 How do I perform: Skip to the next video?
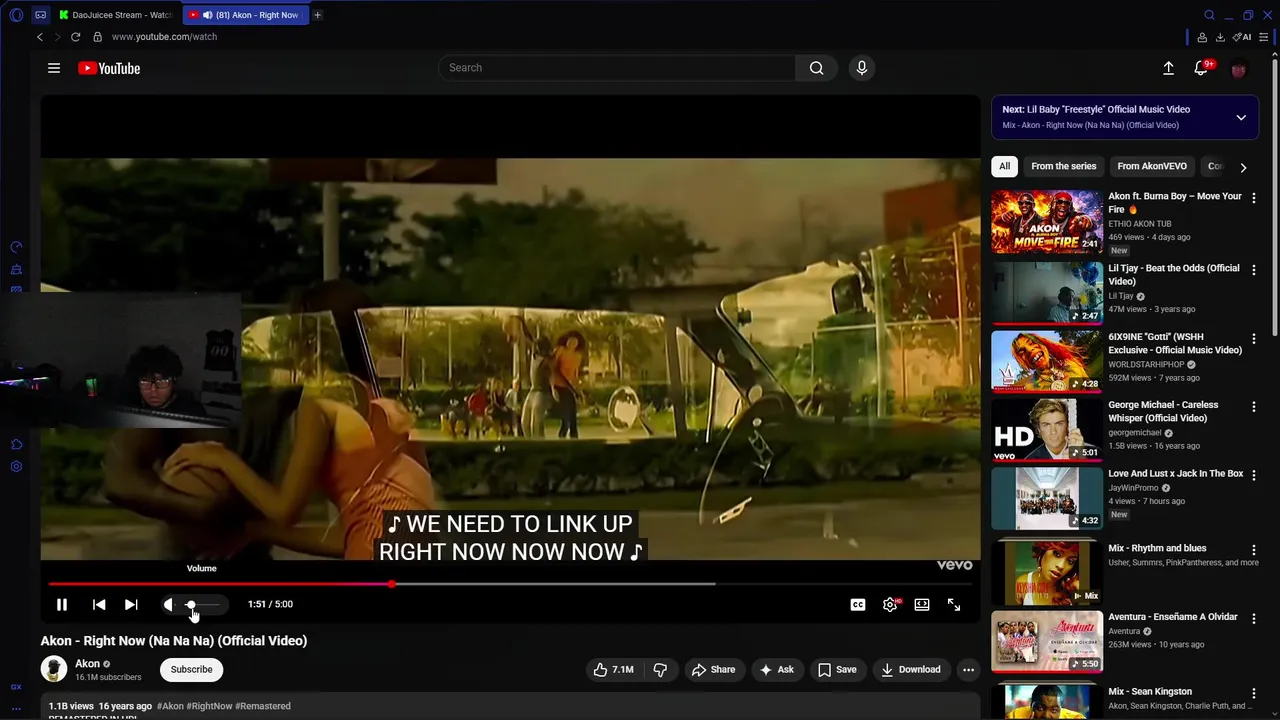[131, 604]
